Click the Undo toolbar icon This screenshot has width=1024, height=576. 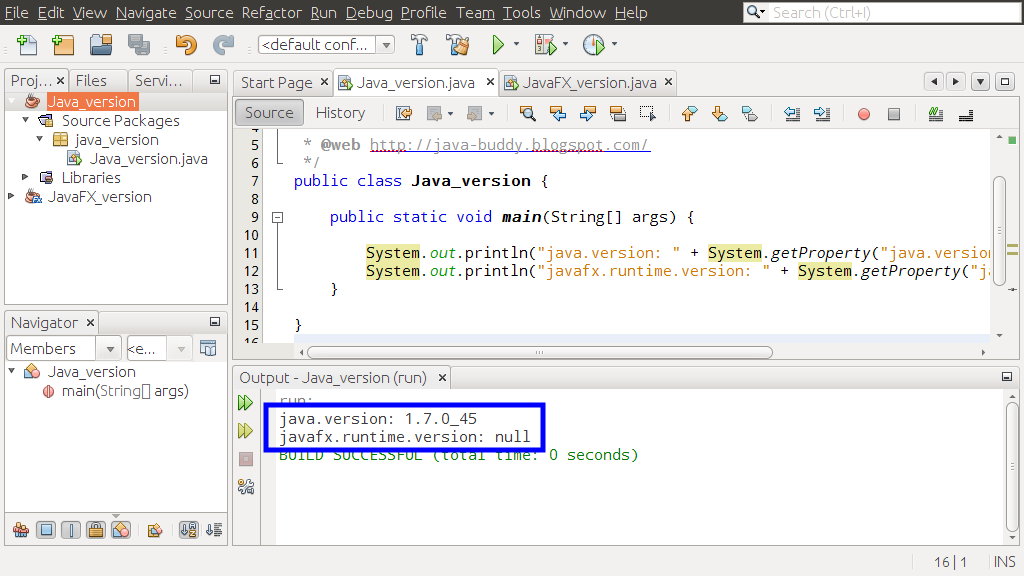(x=186, y=44)
